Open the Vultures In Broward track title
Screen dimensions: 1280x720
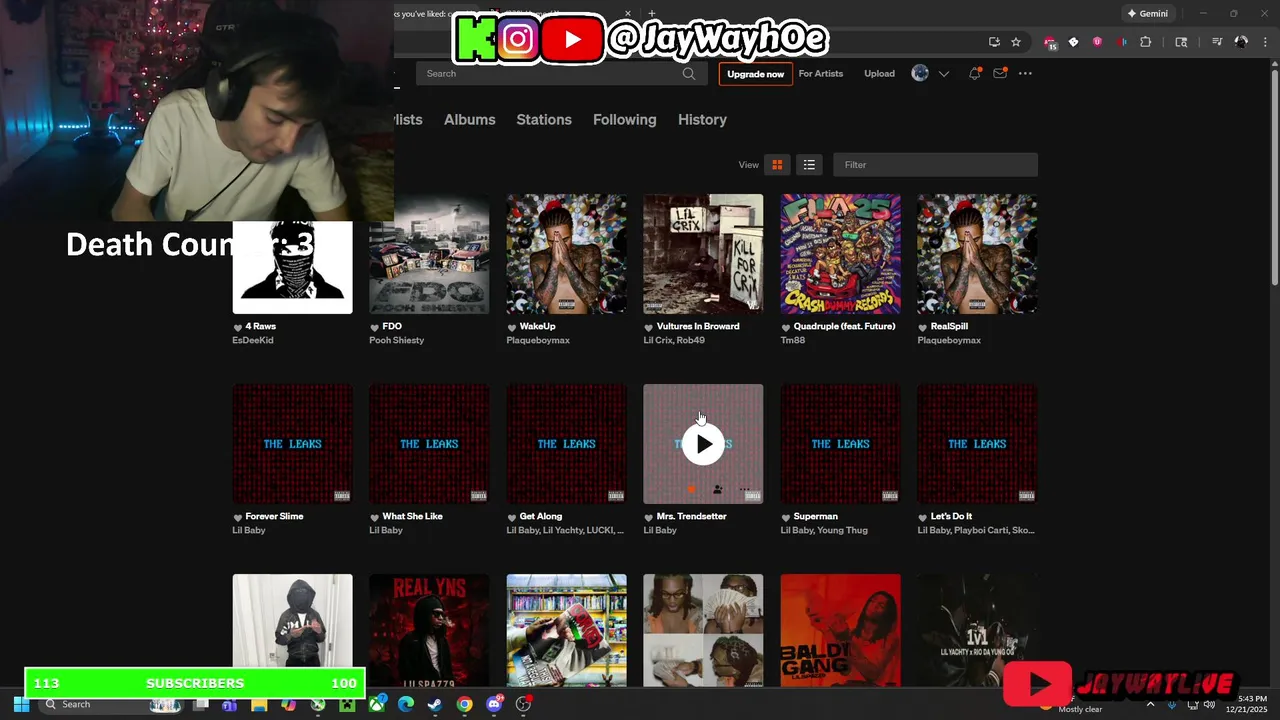tap(698, 326)
